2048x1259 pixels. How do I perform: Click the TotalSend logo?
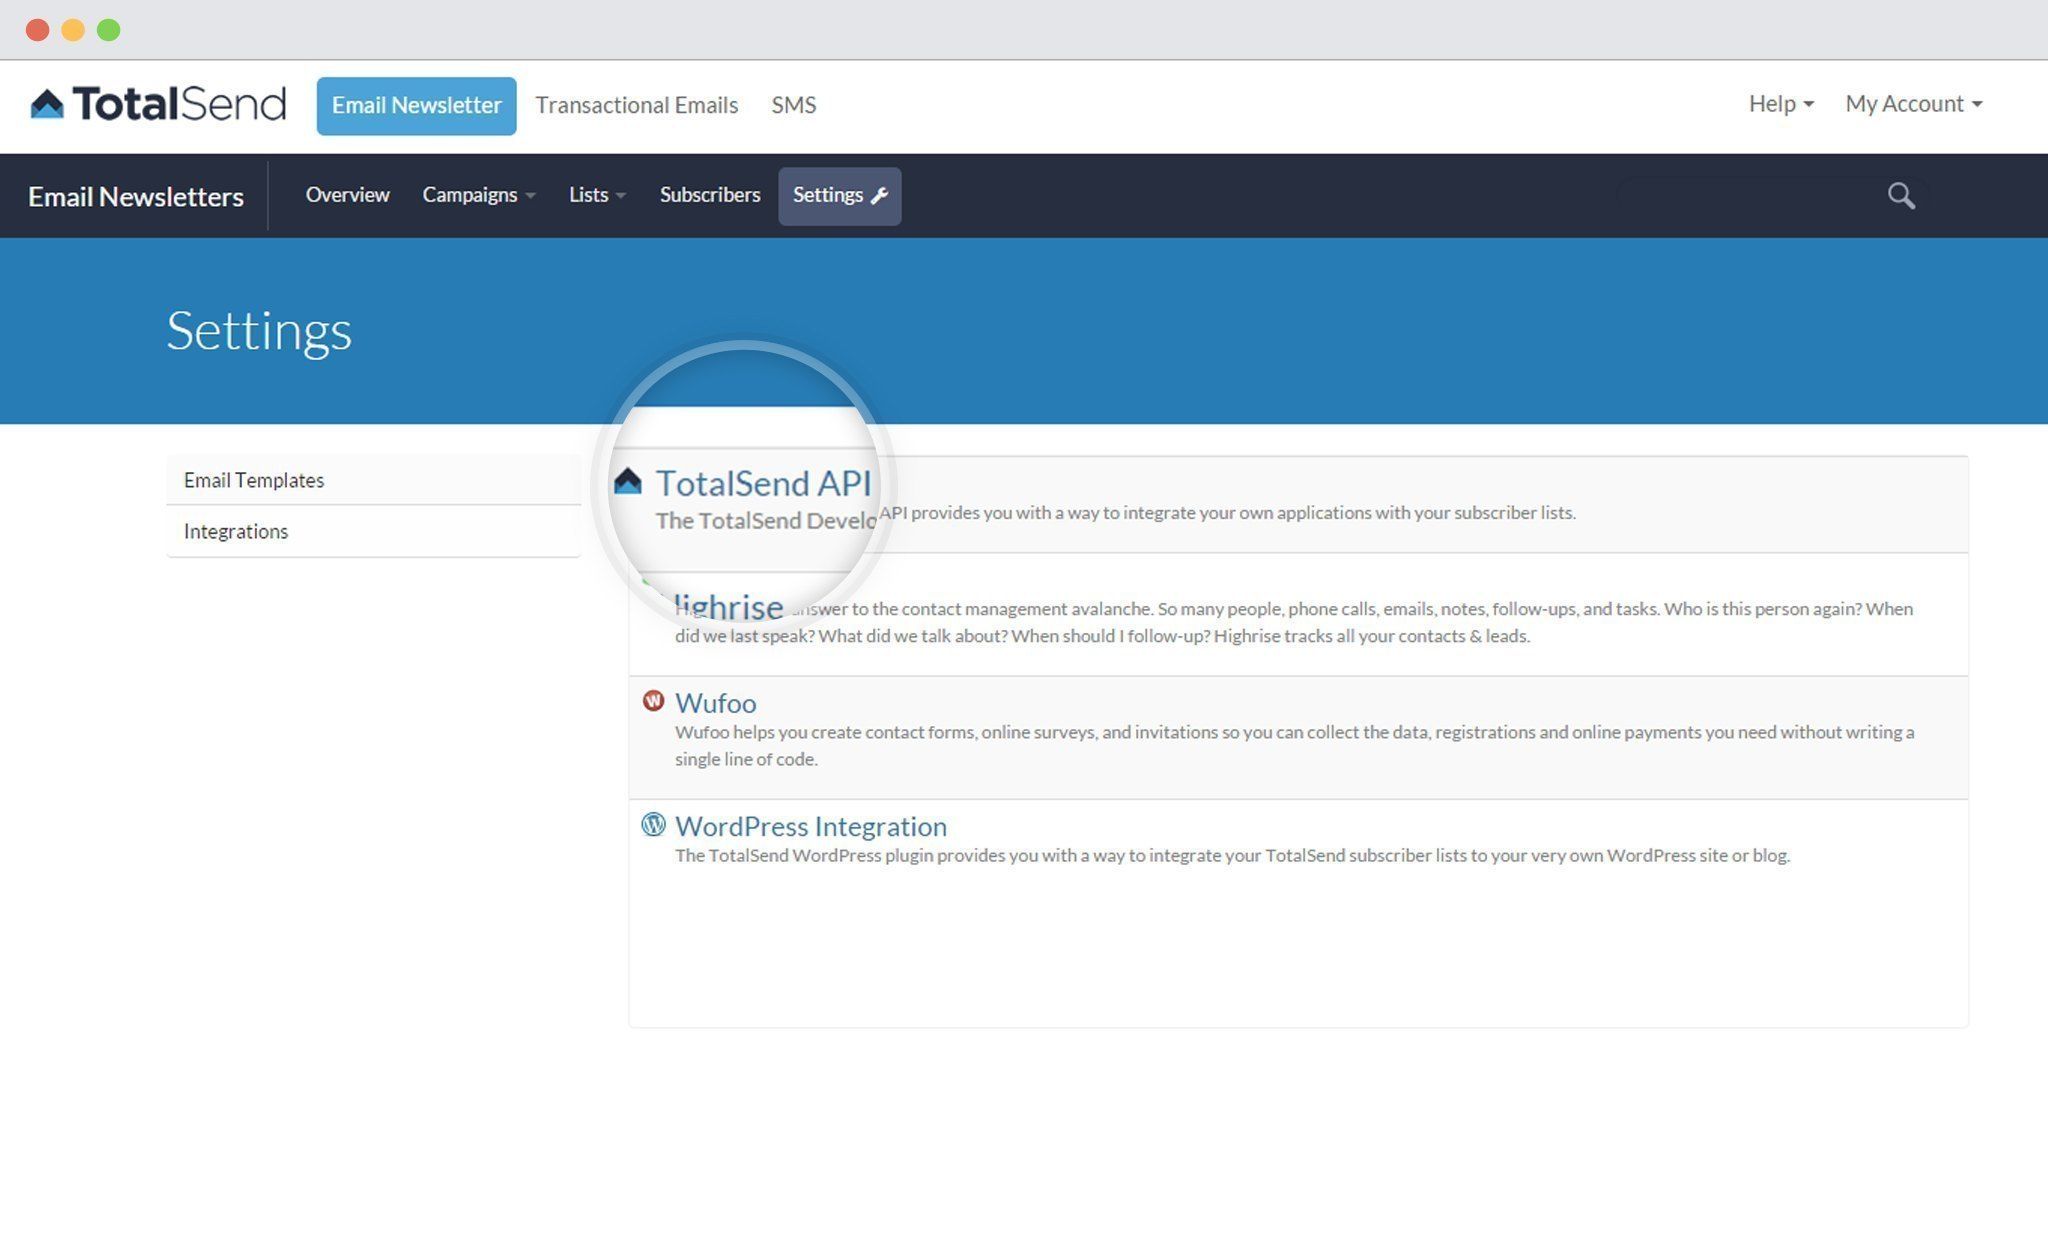tap(158, 104)
